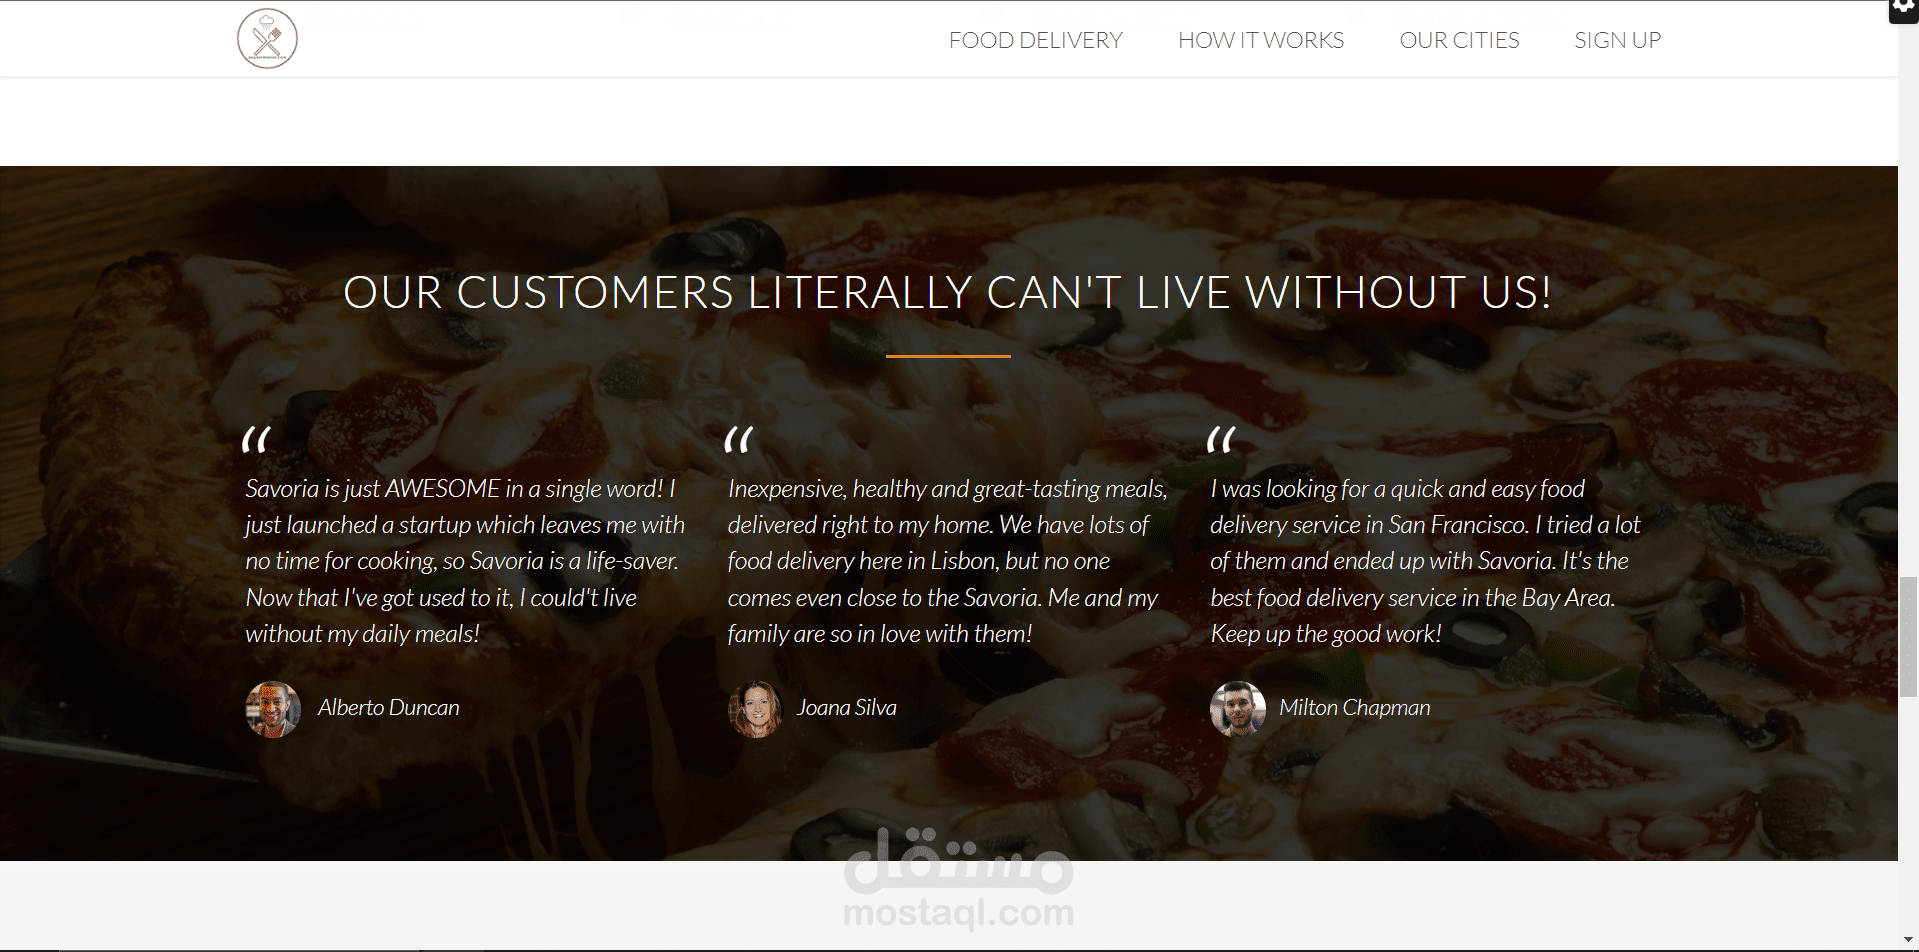
Task: Click the orange divider under the heading
Action: pyautogui.click(x=948, y=355)
